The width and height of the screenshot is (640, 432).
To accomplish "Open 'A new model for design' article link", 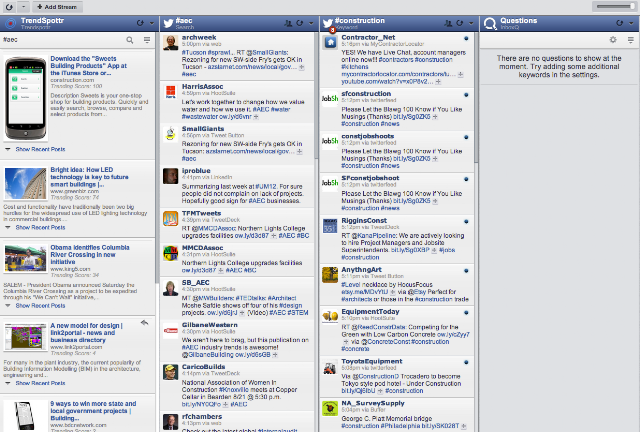I will (86, 333).
